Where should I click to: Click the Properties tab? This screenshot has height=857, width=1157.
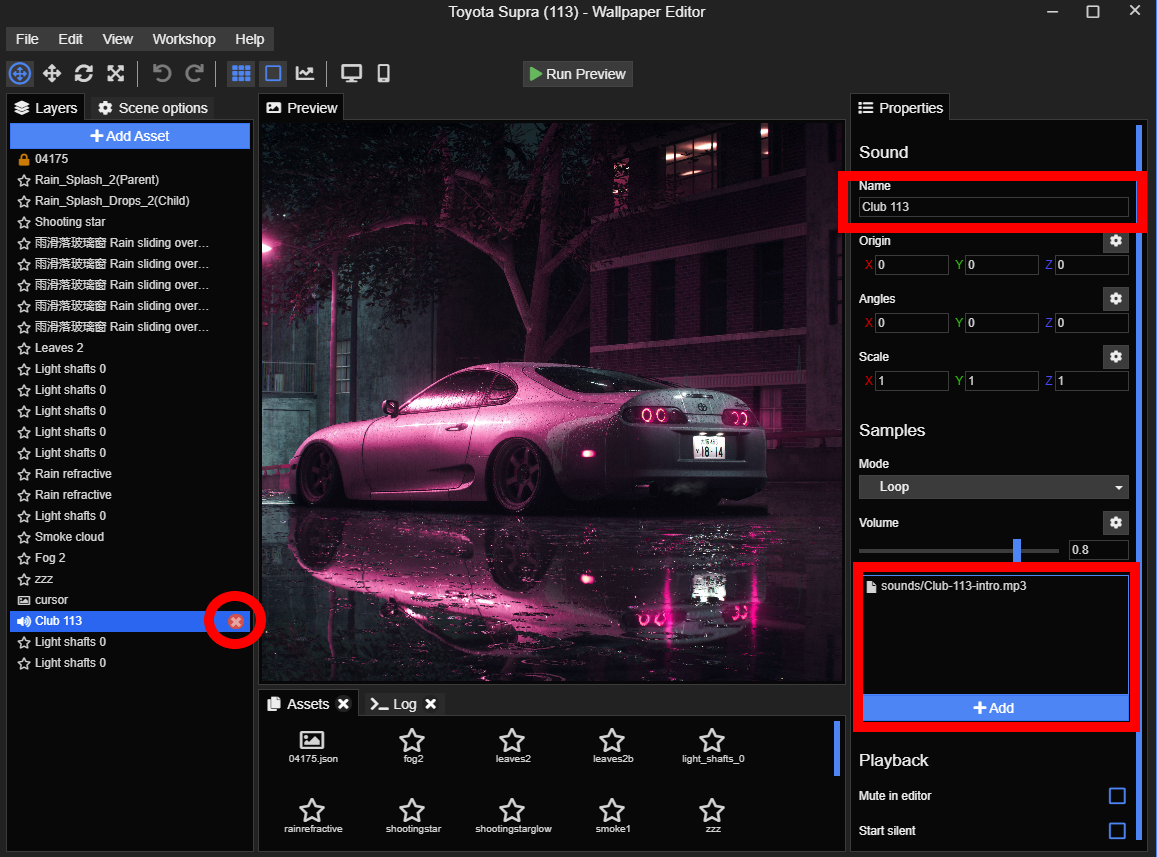click(x=900, y=108)
